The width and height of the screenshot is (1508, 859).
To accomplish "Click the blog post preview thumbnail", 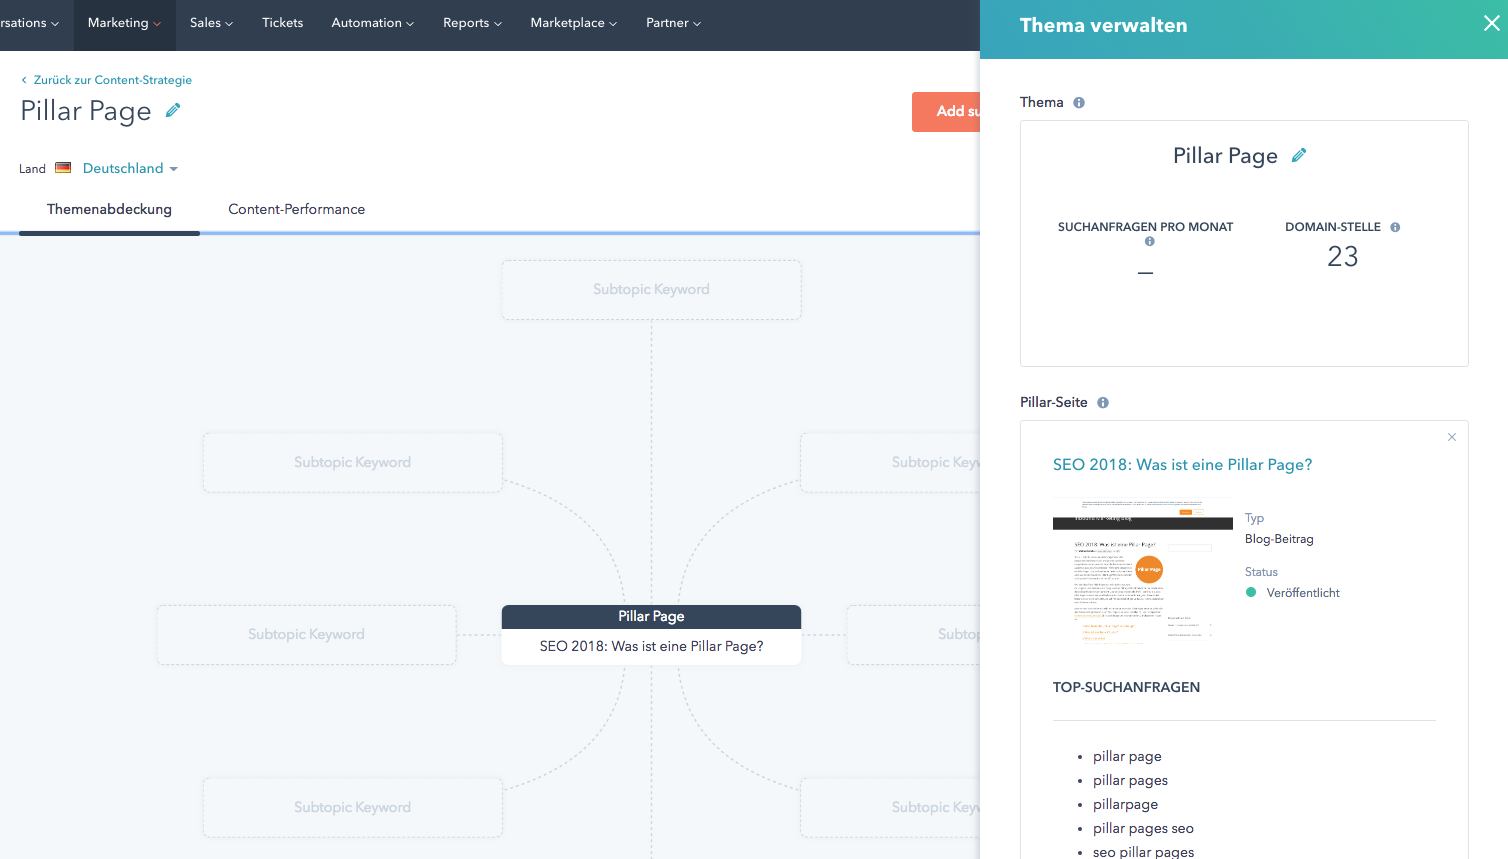I will [1143, 570].
